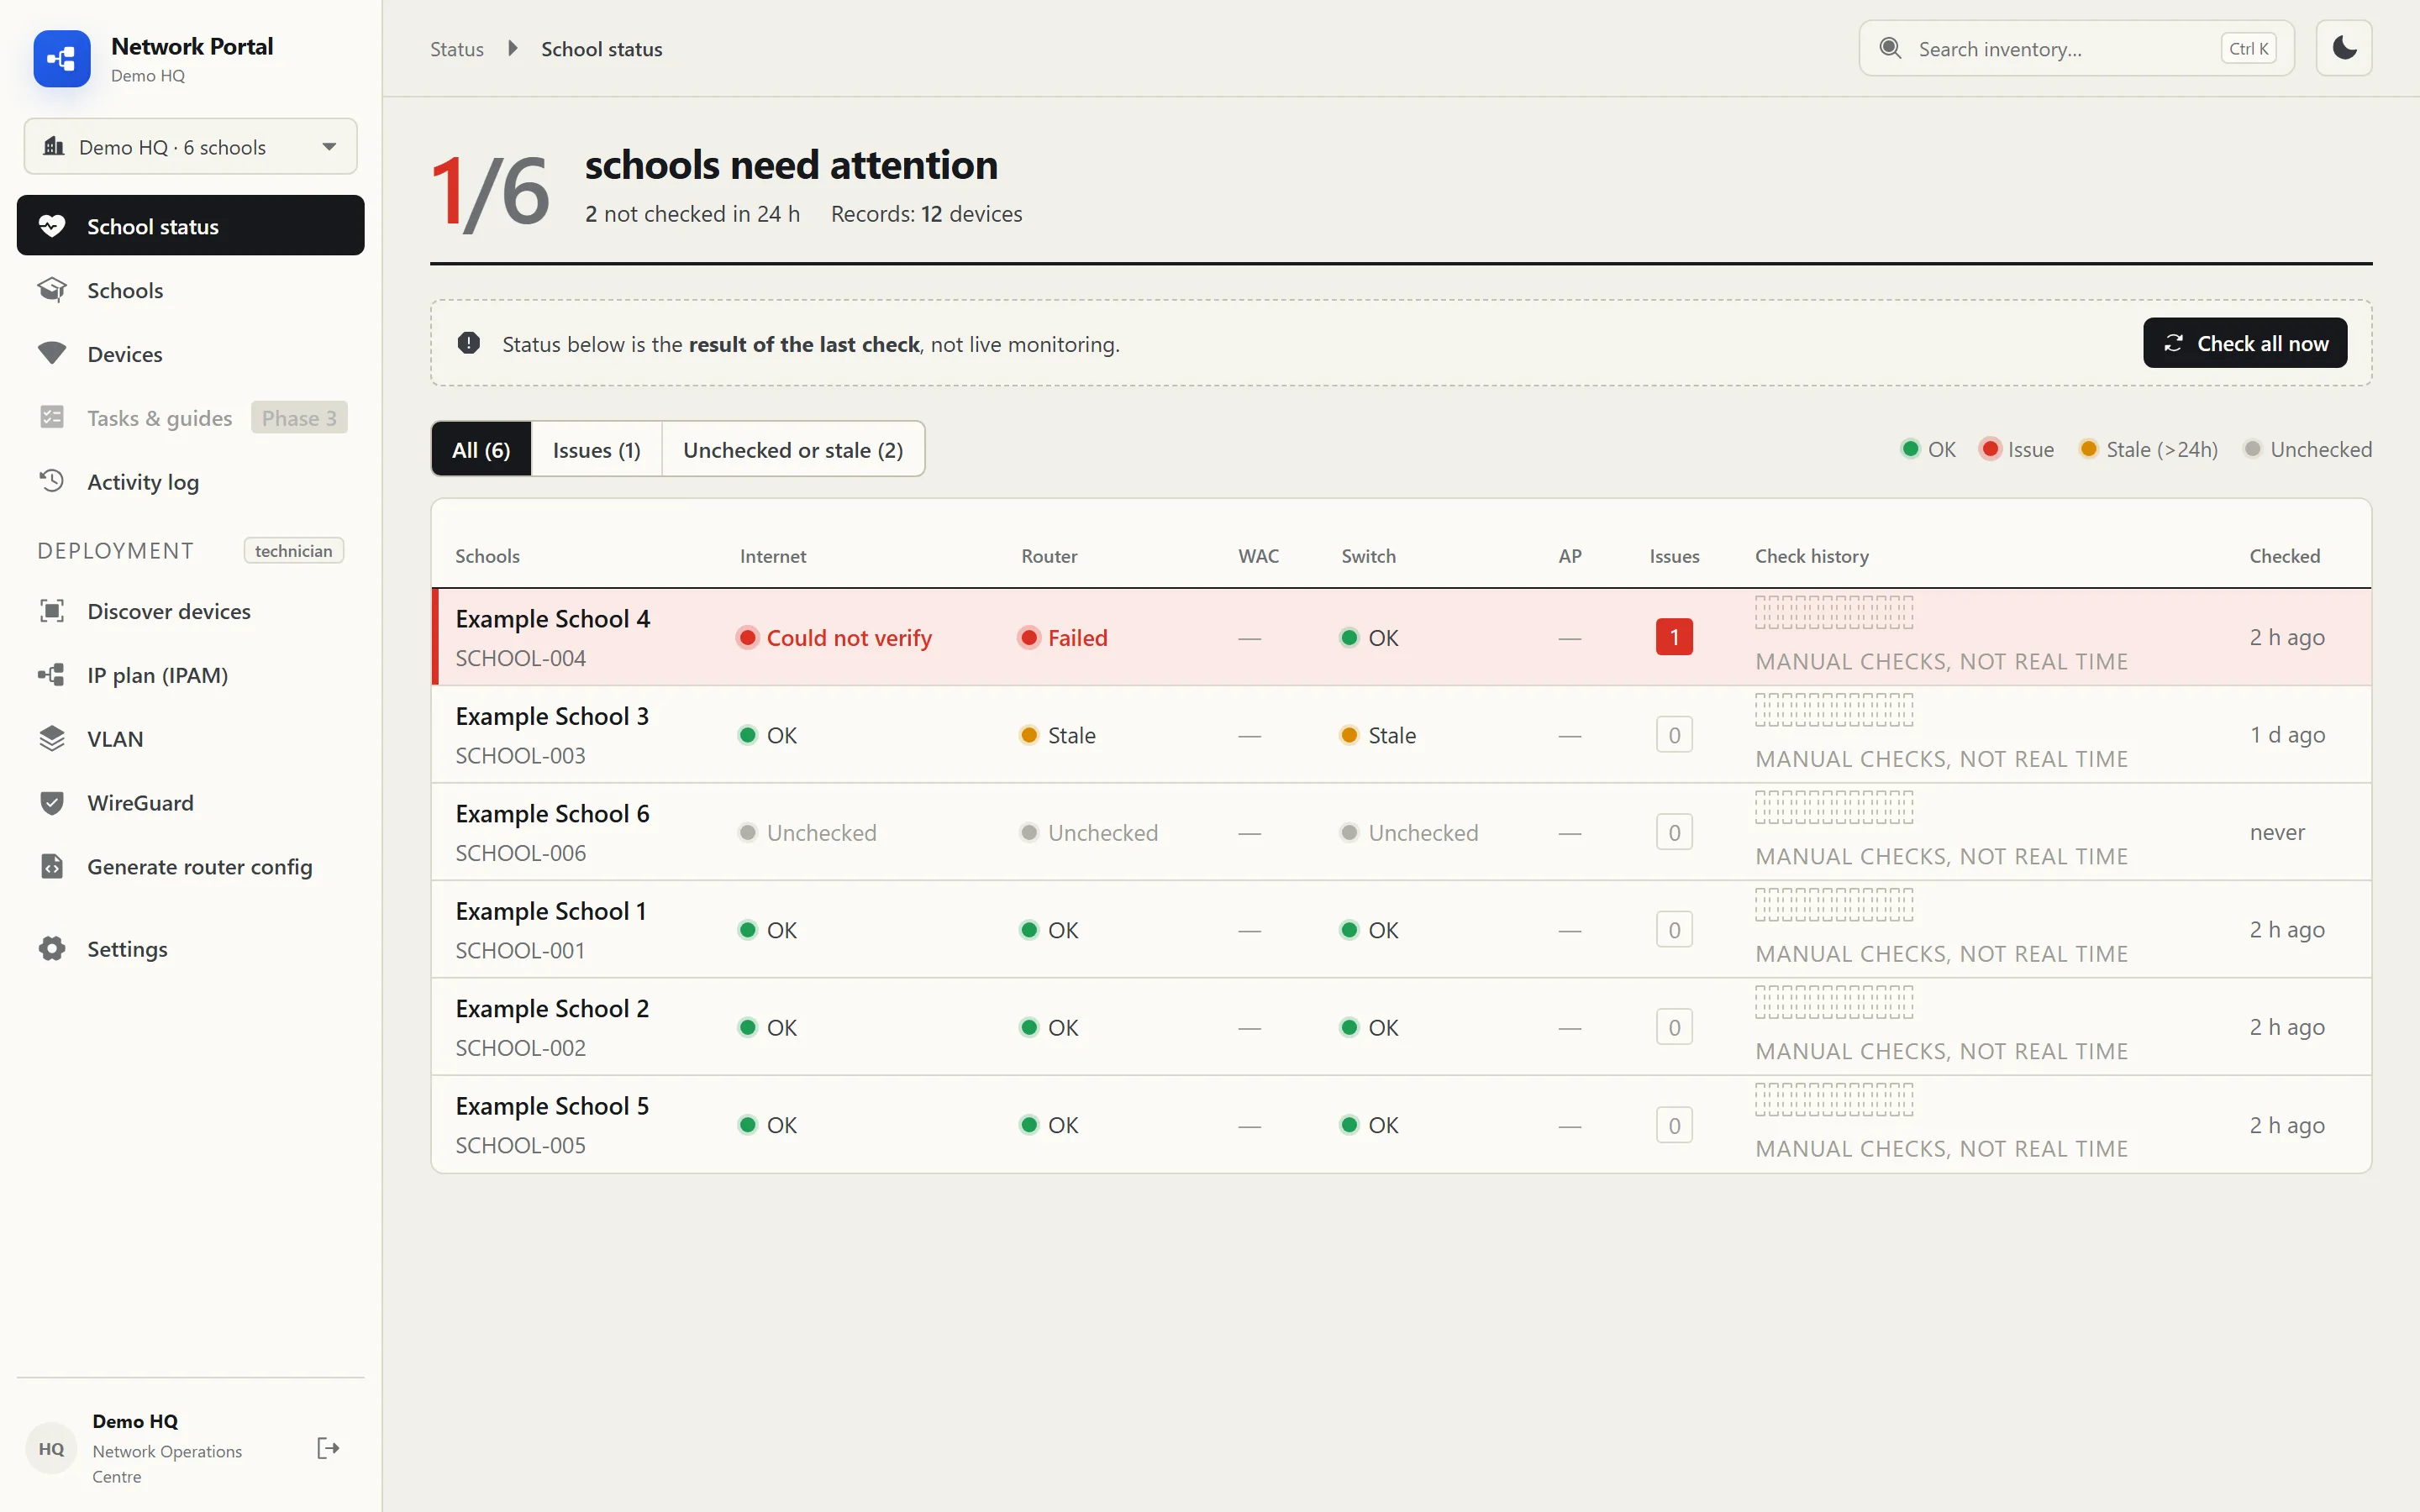Click Failed router status for School 4
This screenshot has width=2420, height=1512.
tap(1063, 638)
